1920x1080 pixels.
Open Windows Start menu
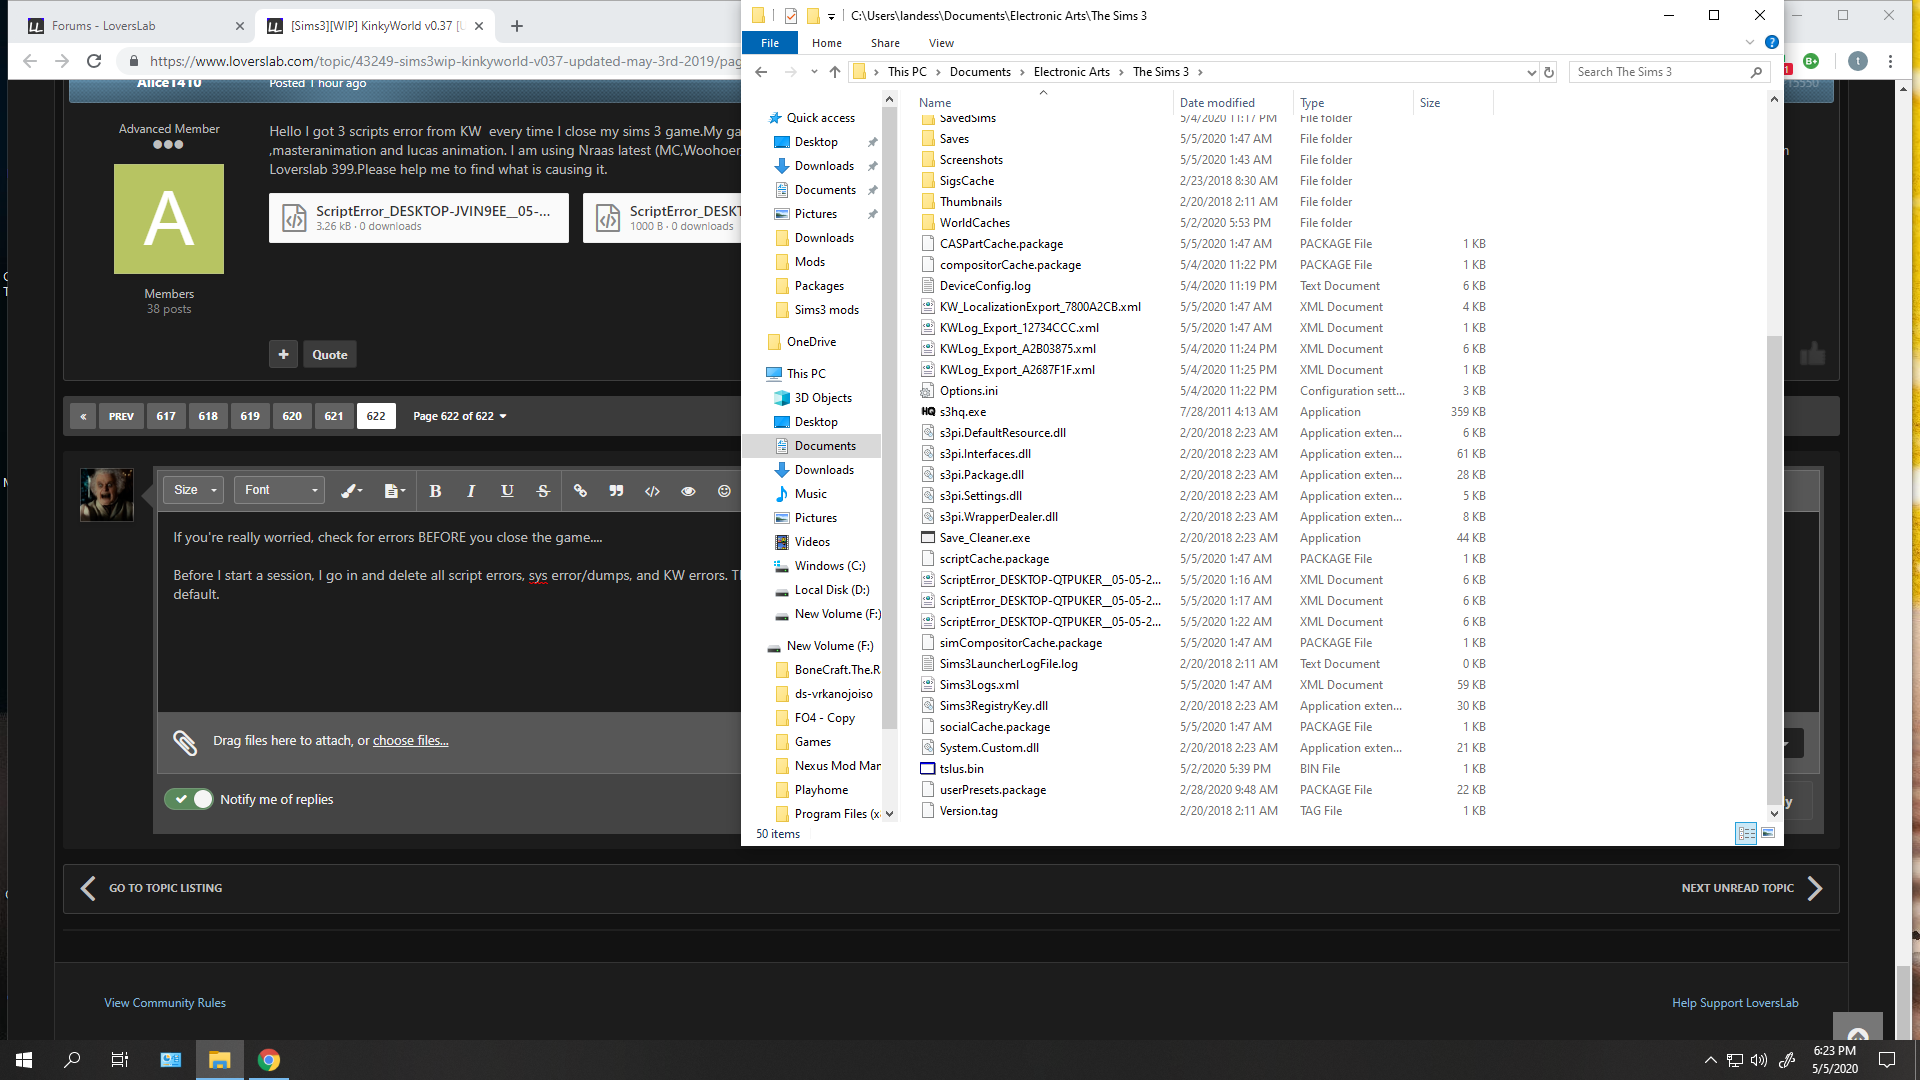[24, 1060]
